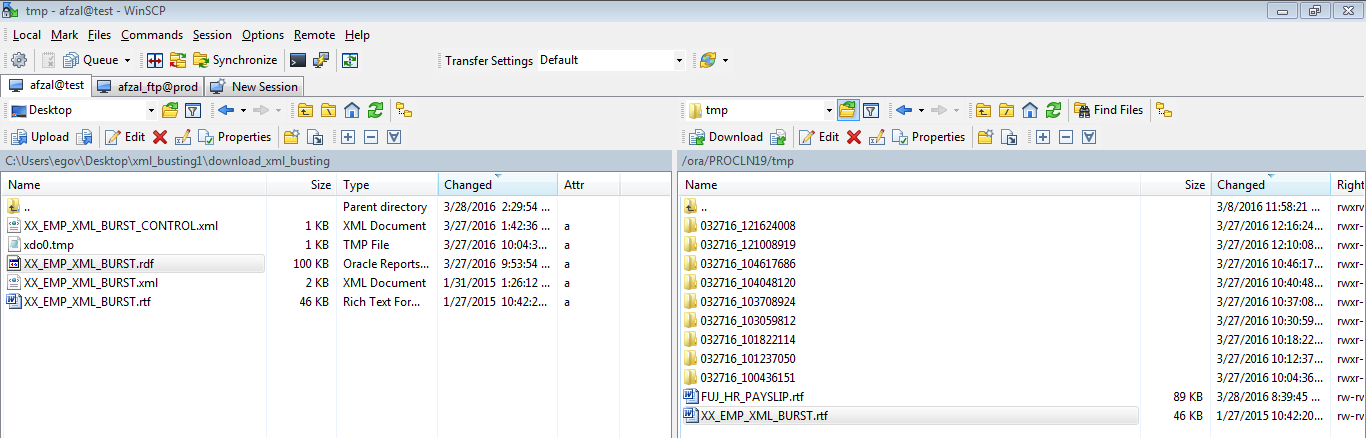Click the red Delete icon in local toolbar
The height and width of the screenshot is (438, 1366).
pos(160,137)
